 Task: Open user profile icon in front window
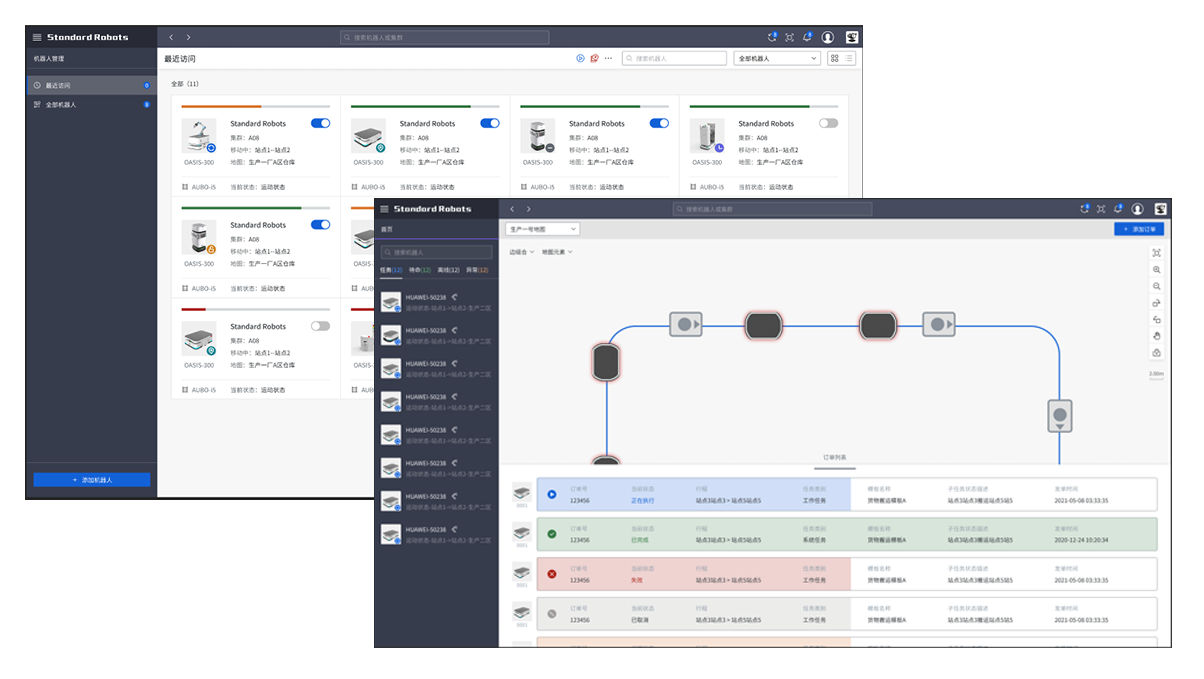pyautogui.click(x=1140, y=209)
